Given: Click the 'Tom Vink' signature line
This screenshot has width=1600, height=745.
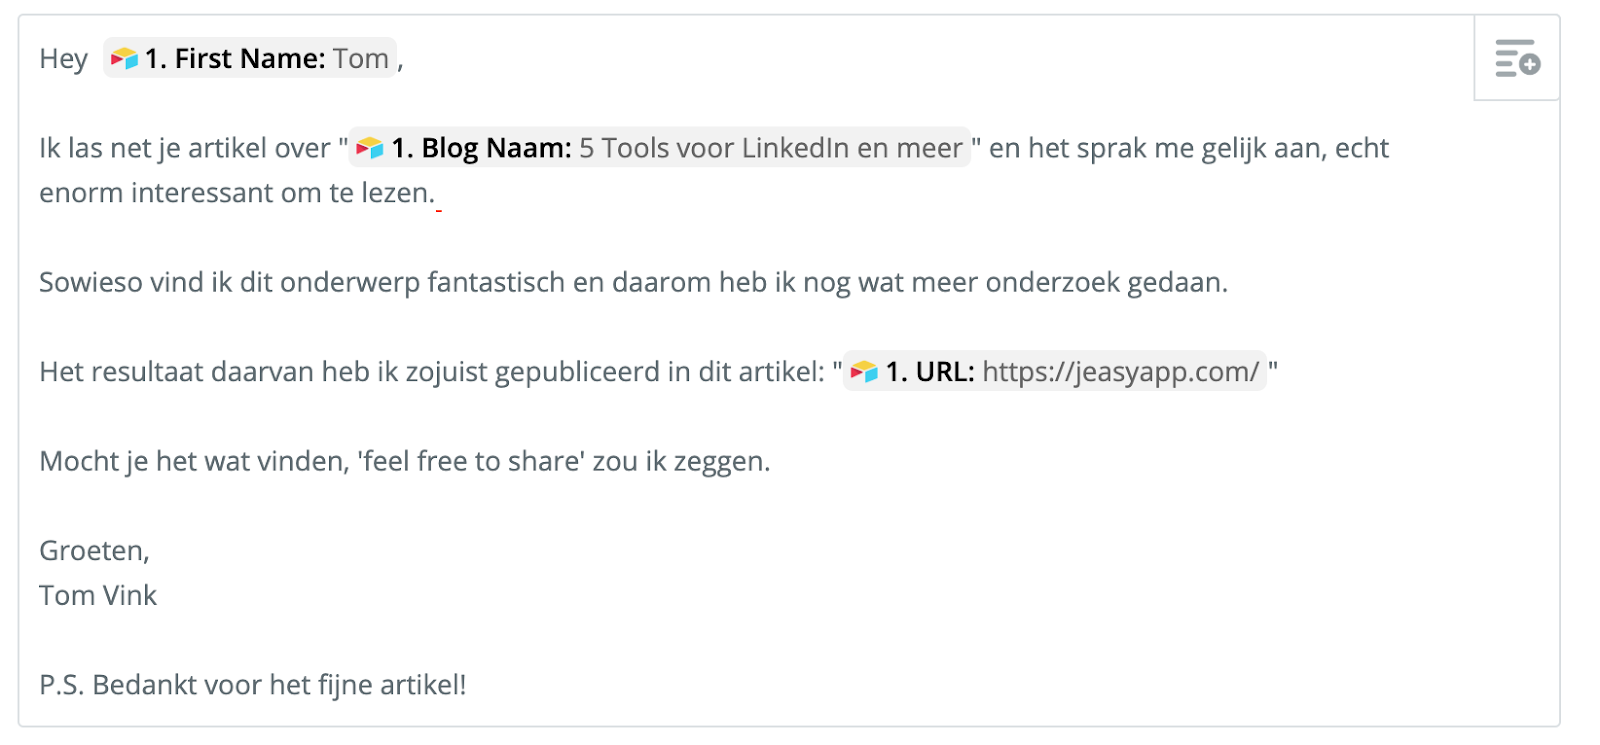Looking at the screenshot, I should point(98,596).
